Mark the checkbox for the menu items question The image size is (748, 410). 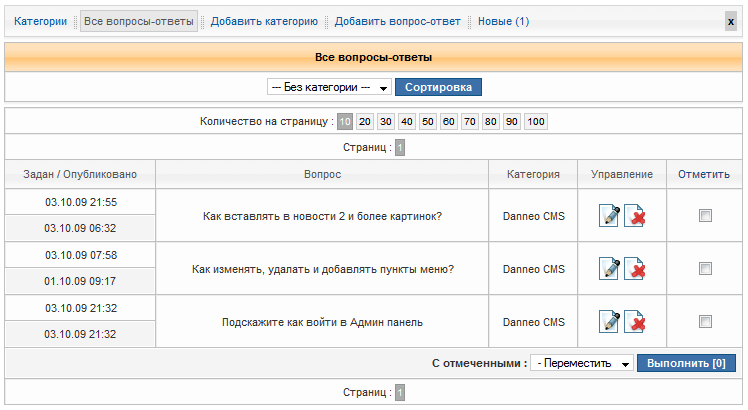pos(705,268)
